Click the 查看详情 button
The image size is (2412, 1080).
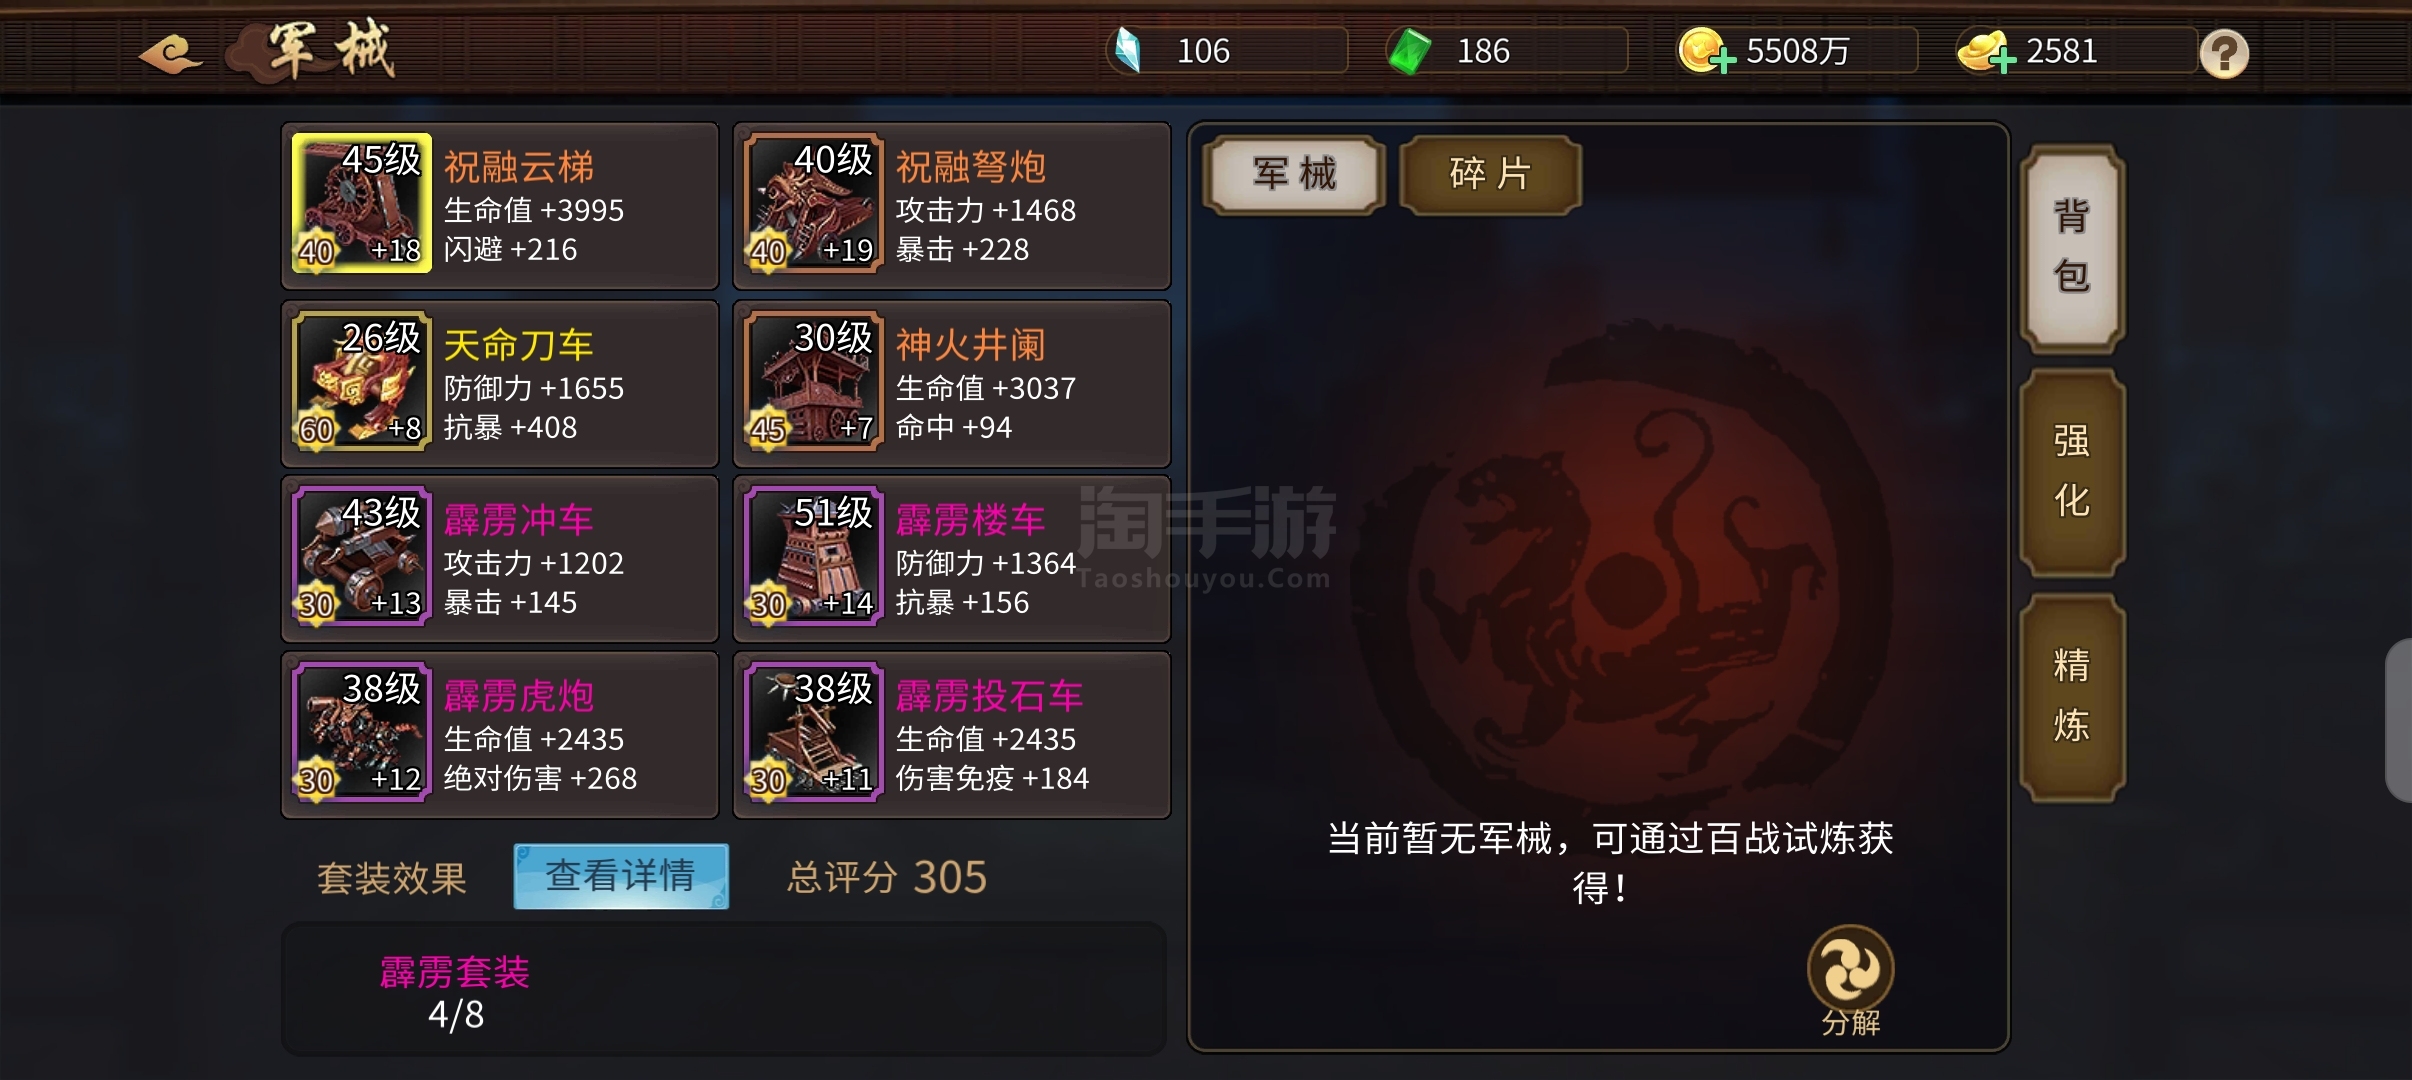[621, 876]
